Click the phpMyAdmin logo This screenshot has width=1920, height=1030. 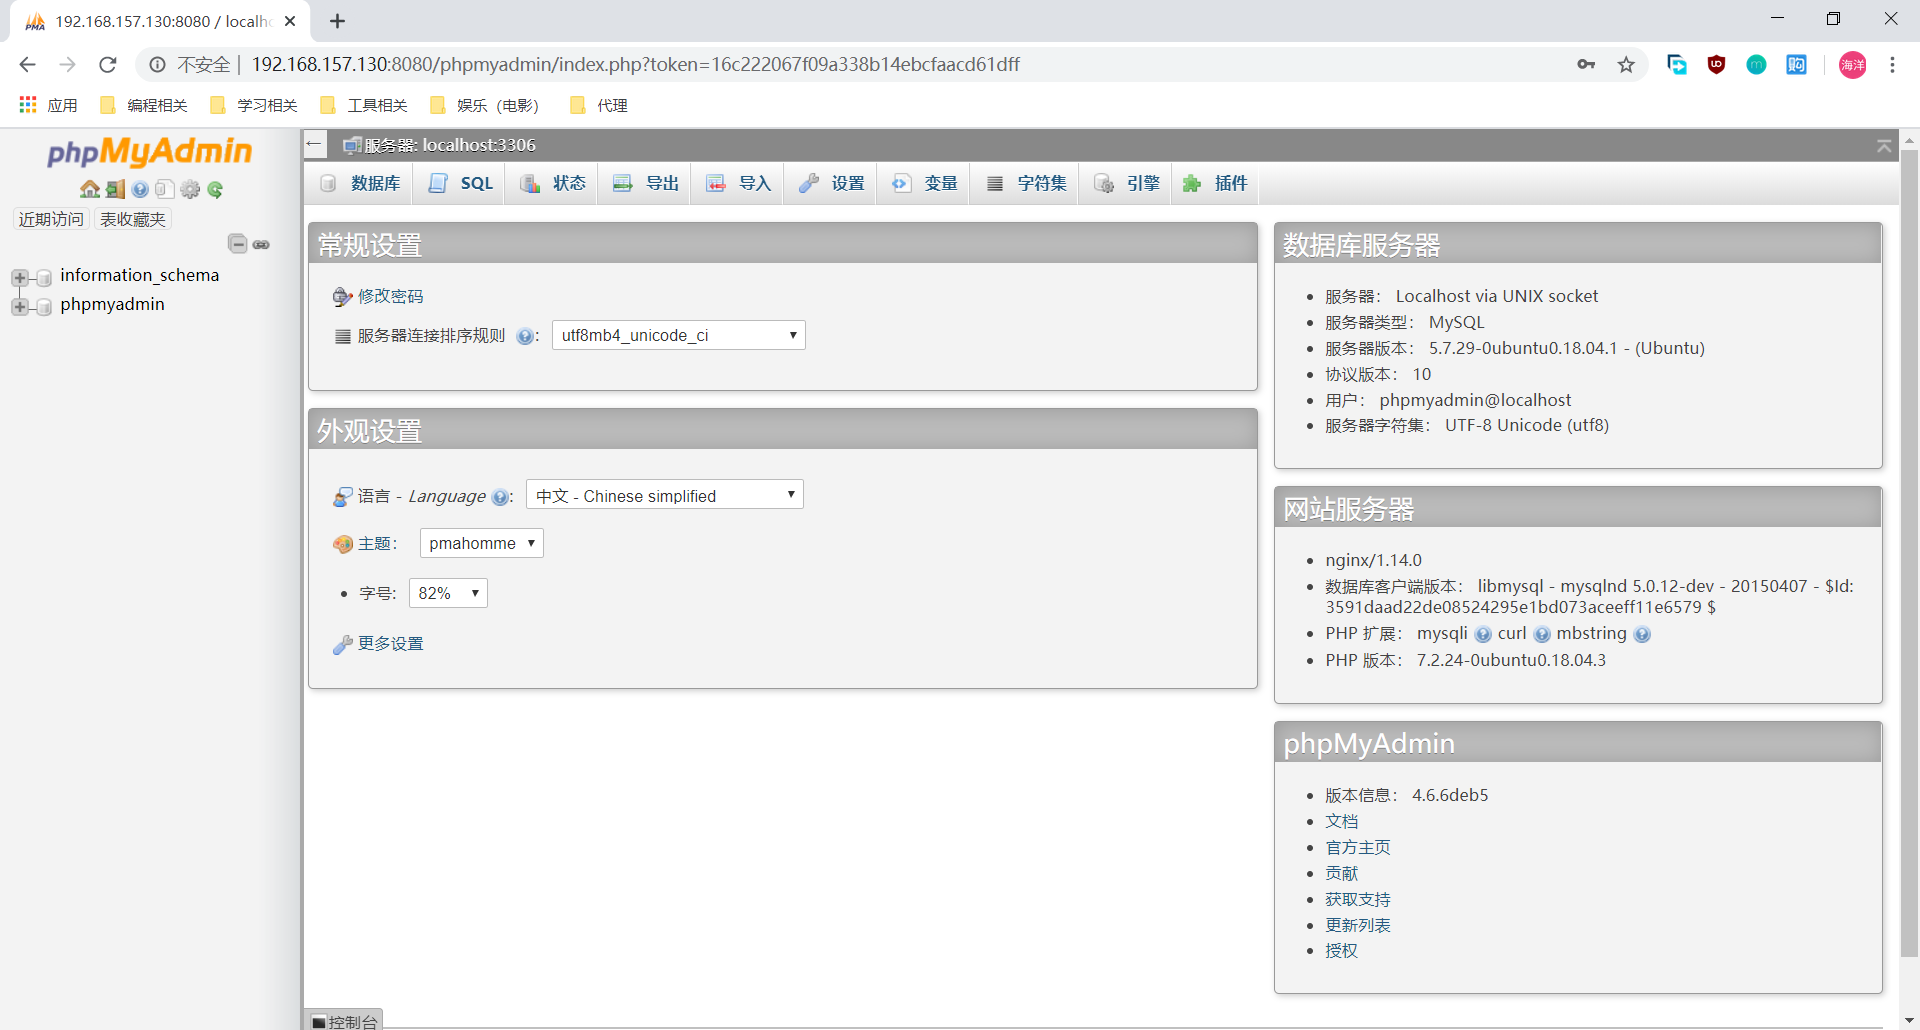pyautogui.click(x=150, y=151)
